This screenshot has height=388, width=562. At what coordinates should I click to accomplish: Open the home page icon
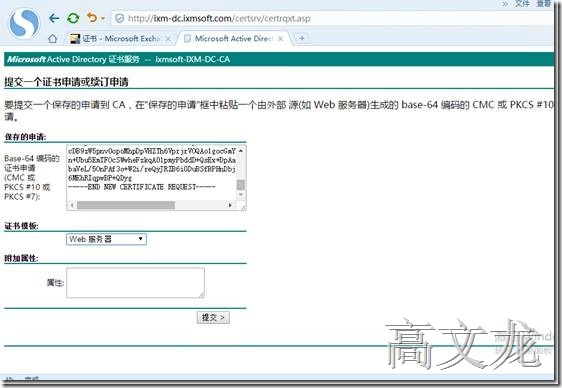click(53, 39)
